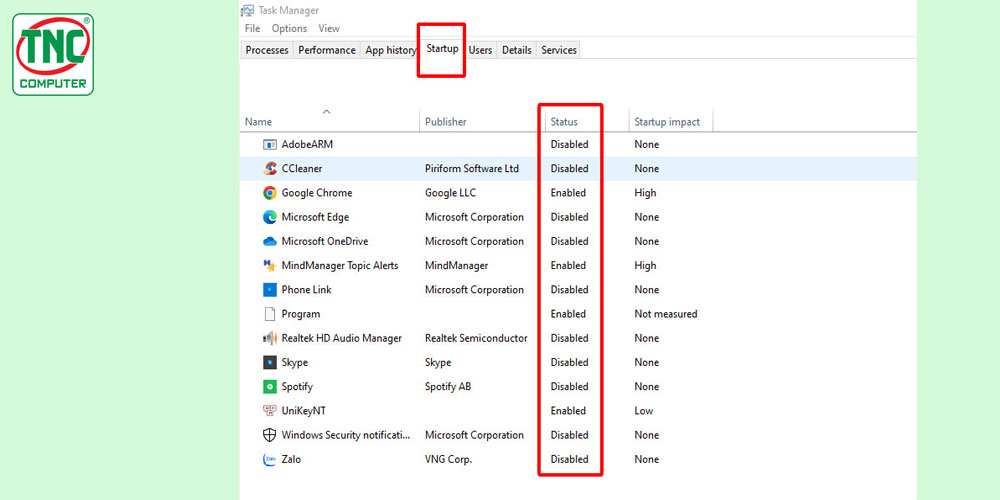Select the AdobeARM row name

tap(307, 145)
